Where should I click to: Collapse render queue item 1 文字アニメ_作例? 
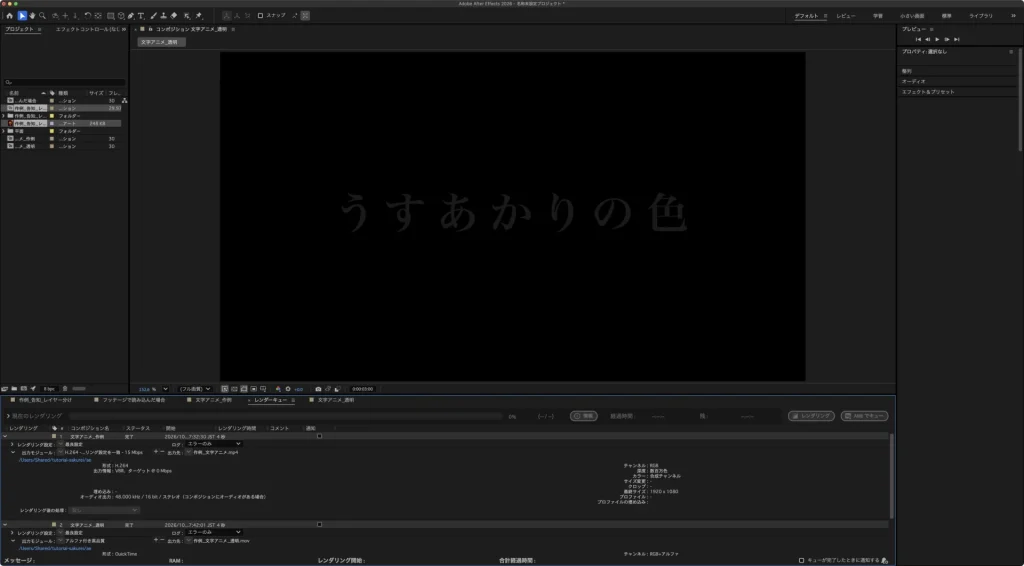(x=5, y=436)
